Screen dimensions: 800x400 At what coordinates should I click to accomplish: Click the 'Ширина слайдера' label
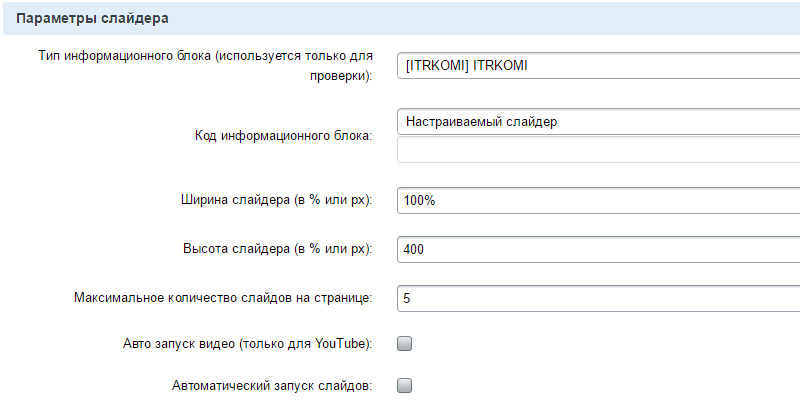tap(270, 200)
